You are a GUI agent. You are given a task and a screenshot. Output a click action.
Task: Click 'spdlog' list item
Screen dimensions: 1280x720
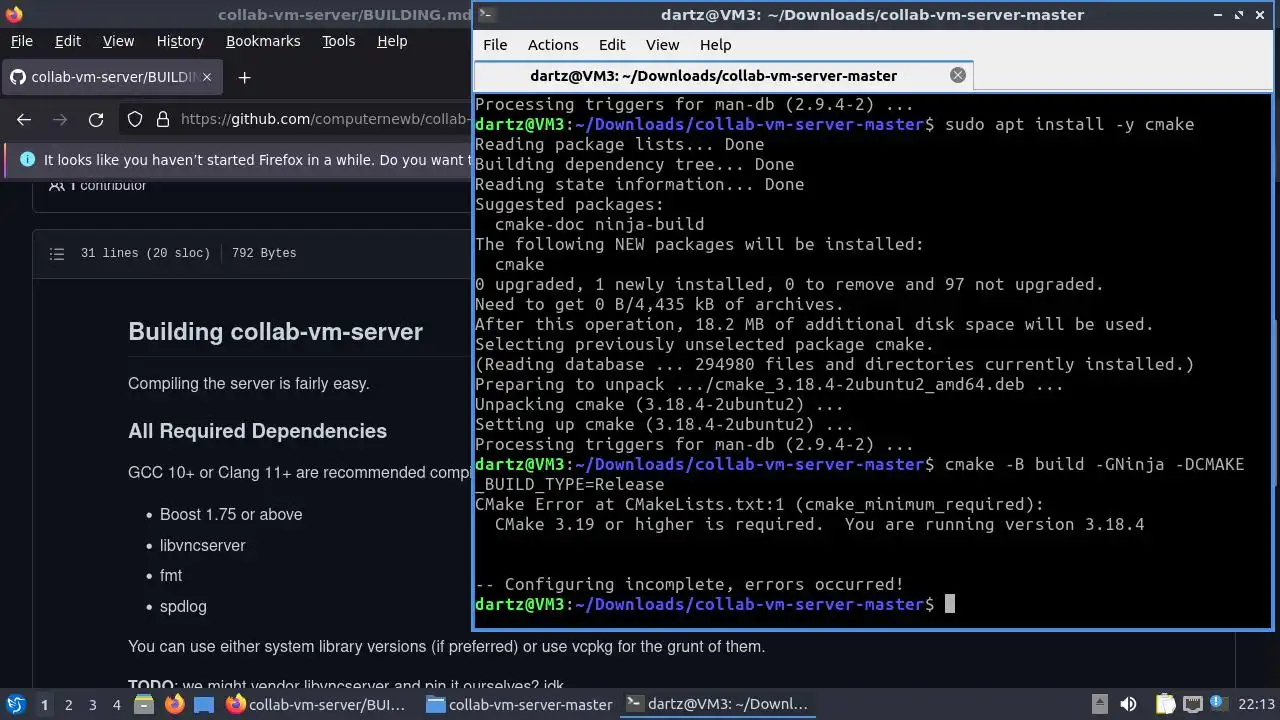point(183,606)
